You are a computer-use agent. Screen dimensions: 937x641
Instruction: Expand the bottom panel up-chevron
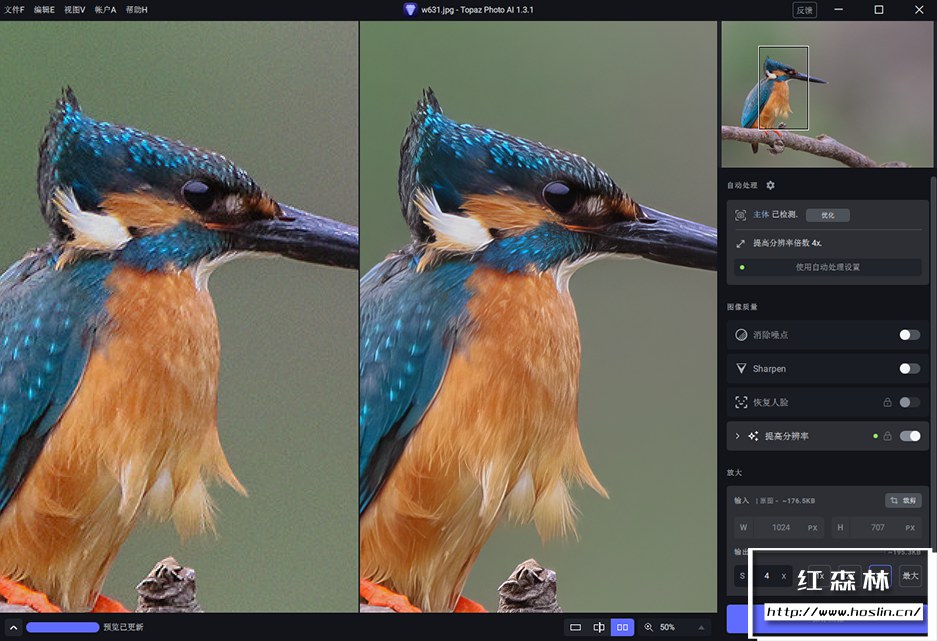13,627
